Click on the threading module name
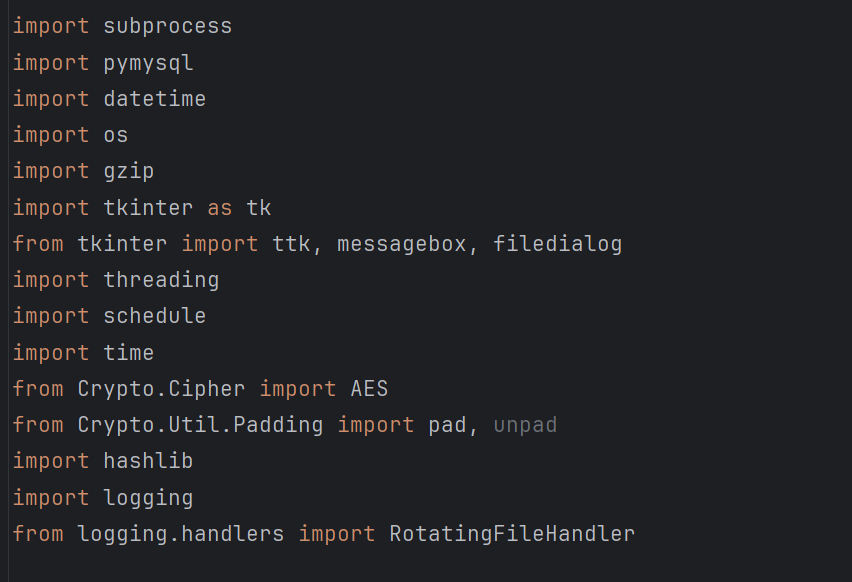This screenshot has width=852, height=582. click(161, 280)
